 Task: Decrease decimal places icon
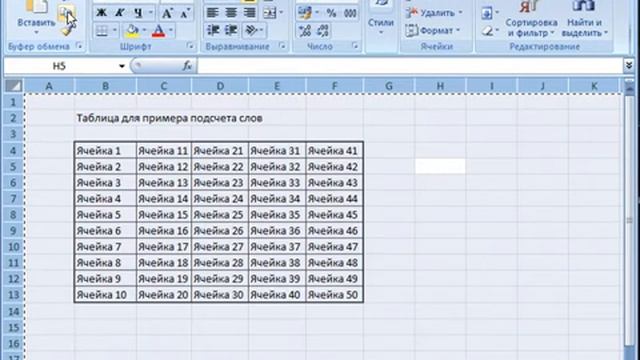click(322, 31)
